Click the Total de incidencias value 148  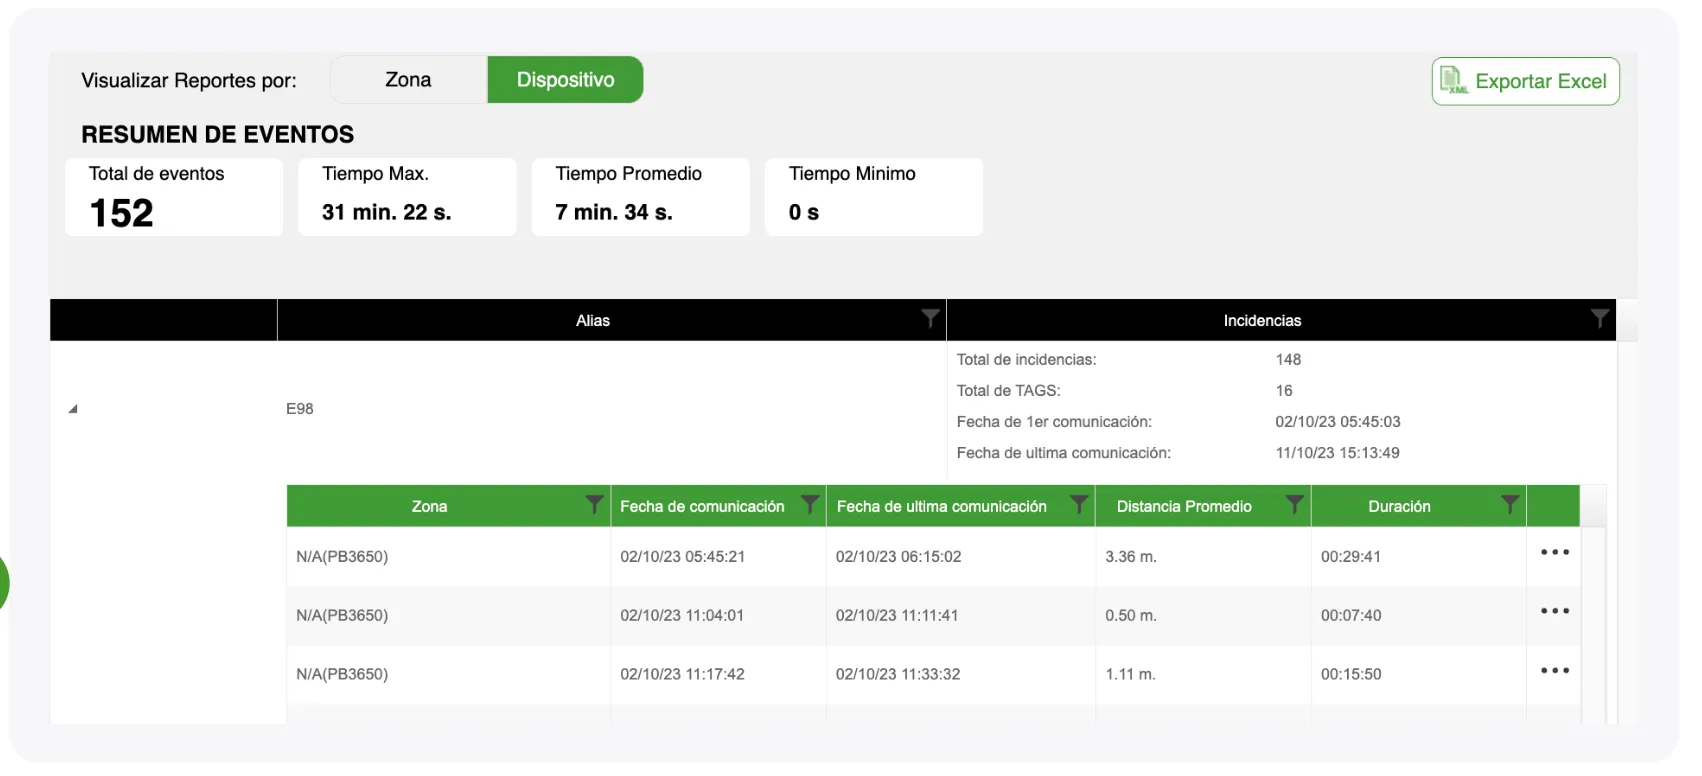tap(1288, 359)
